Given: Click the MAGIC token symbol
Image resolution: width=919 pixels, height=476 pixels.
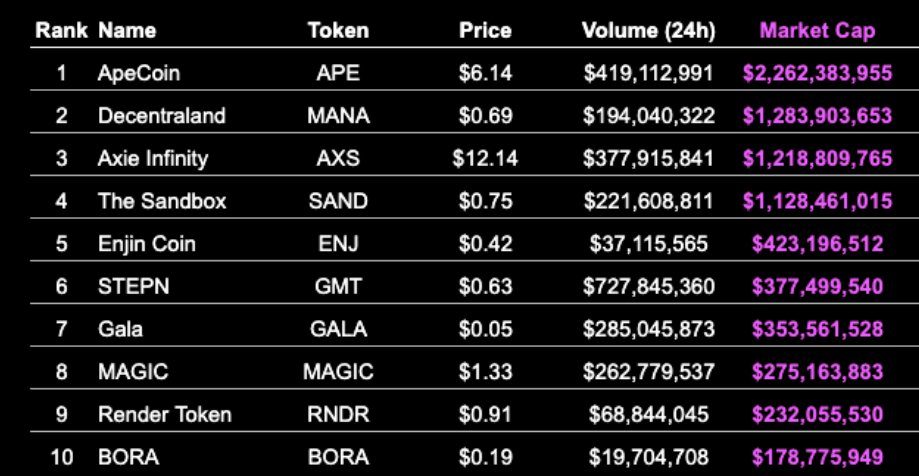Looking at the screenshot, I should coord(338,372).
